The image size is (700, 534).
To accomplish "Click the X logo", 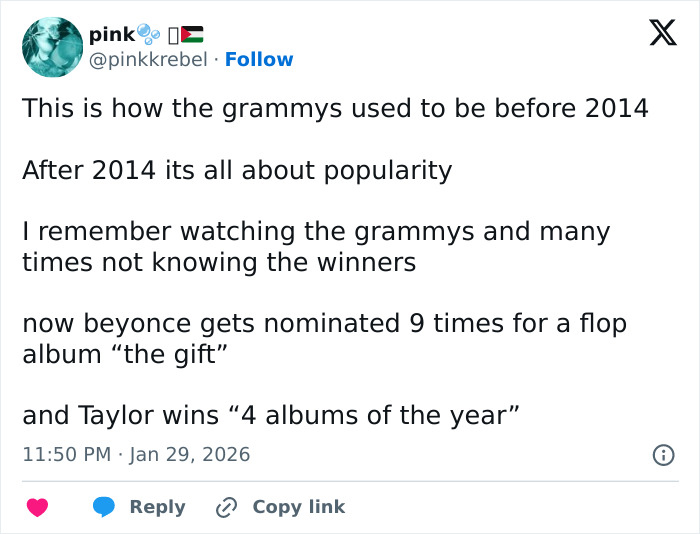I will click(x=656, y=35).
